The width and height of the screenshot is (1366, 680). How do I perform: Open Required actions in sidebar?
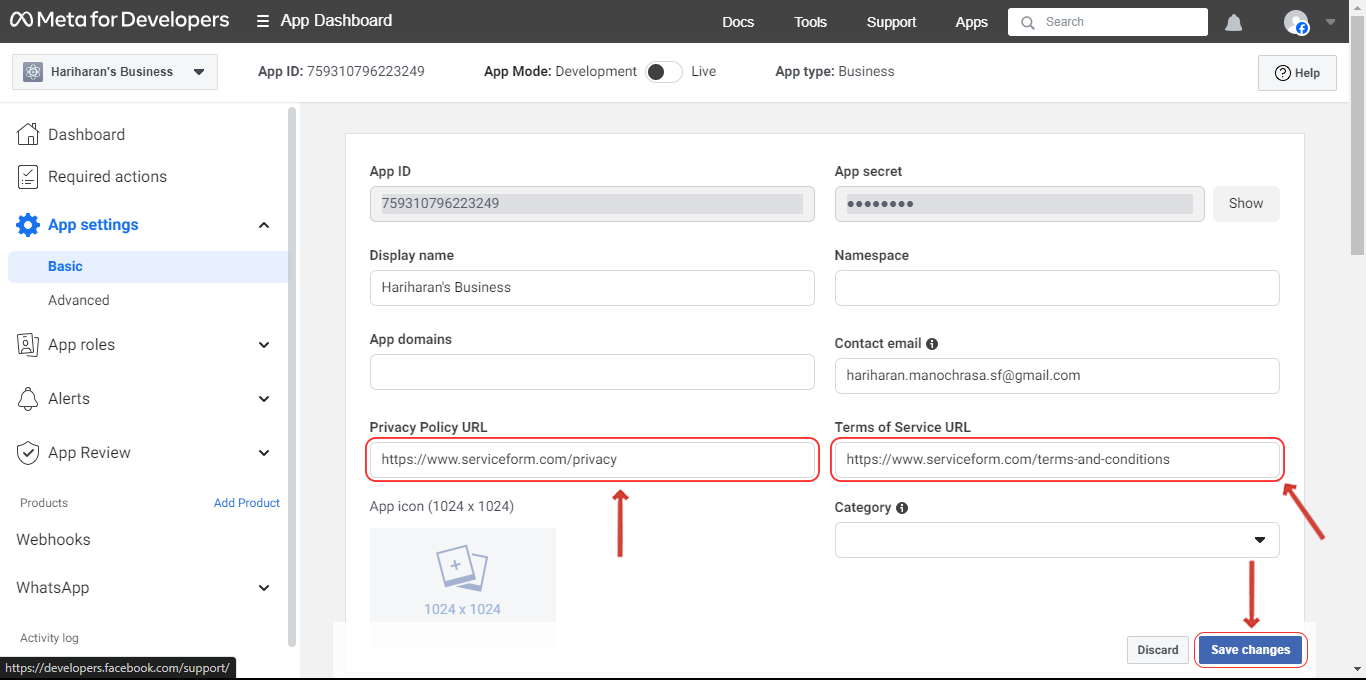click(x=107, y=177)
